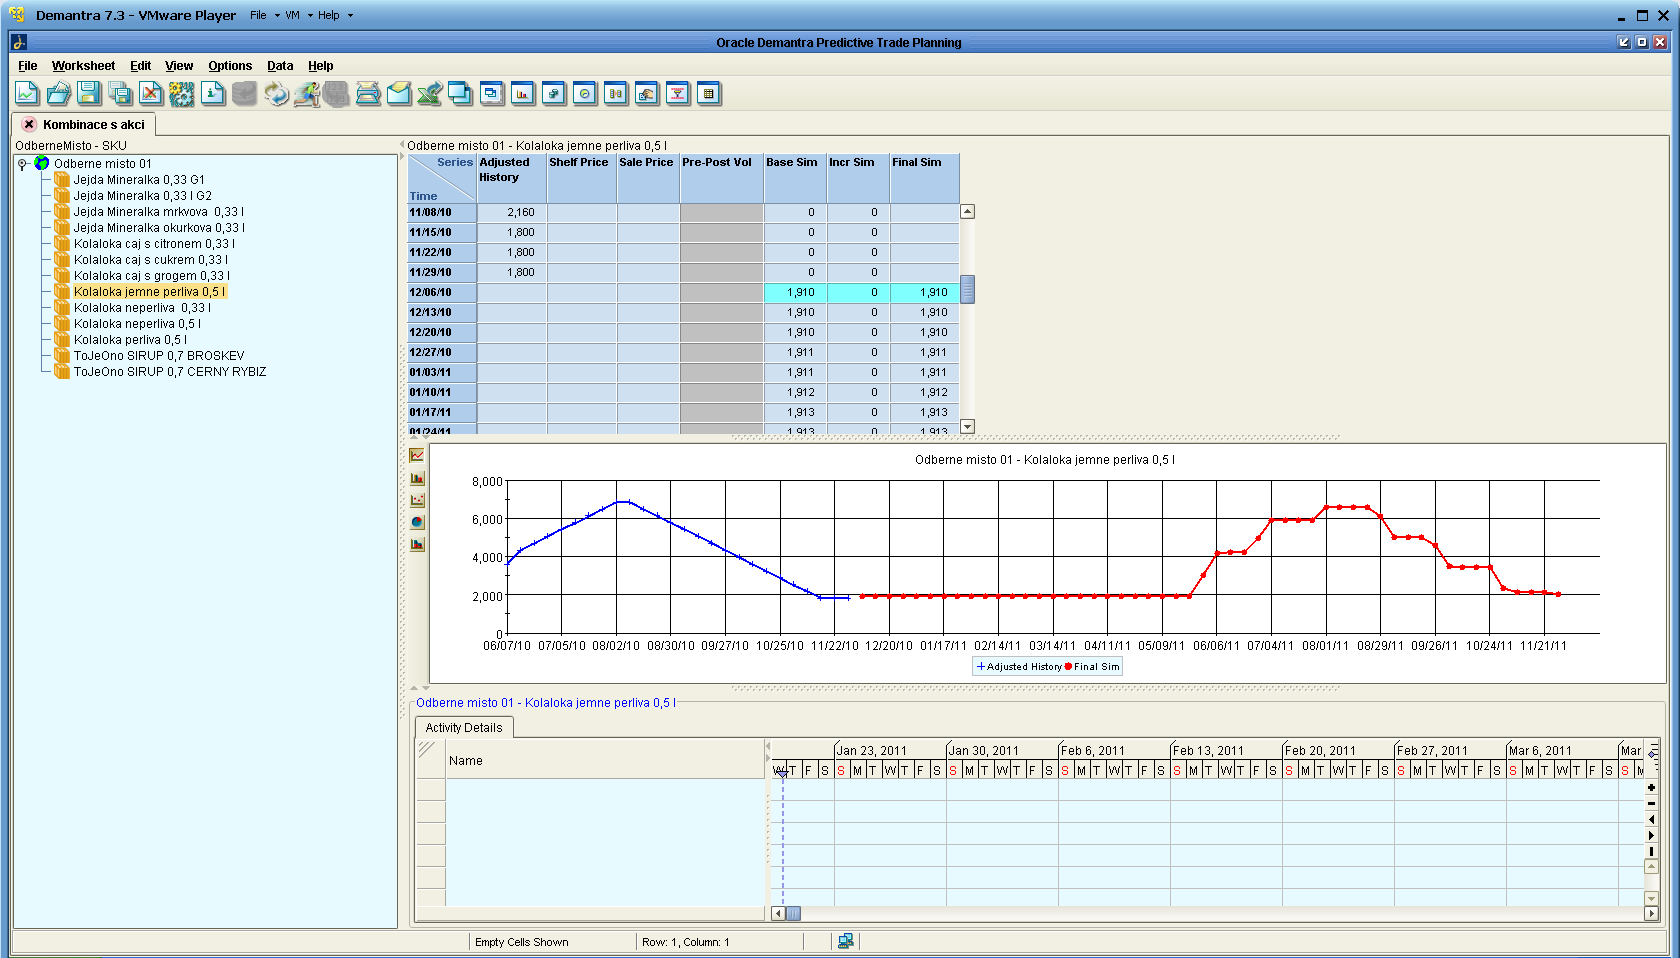Click the table vertical scrollbar thumb
Viewport: 1680px width, 958px height.
(x=967, y=289)
